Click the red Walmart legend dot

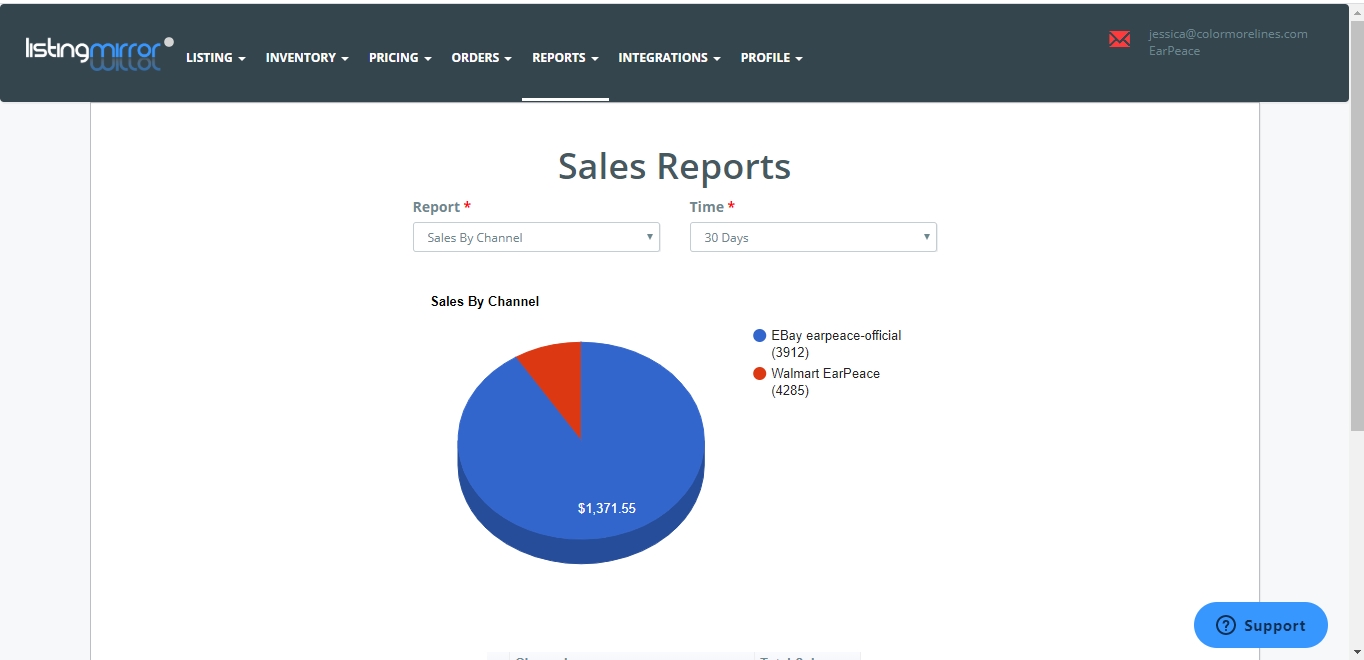click(x=760, y=374)
